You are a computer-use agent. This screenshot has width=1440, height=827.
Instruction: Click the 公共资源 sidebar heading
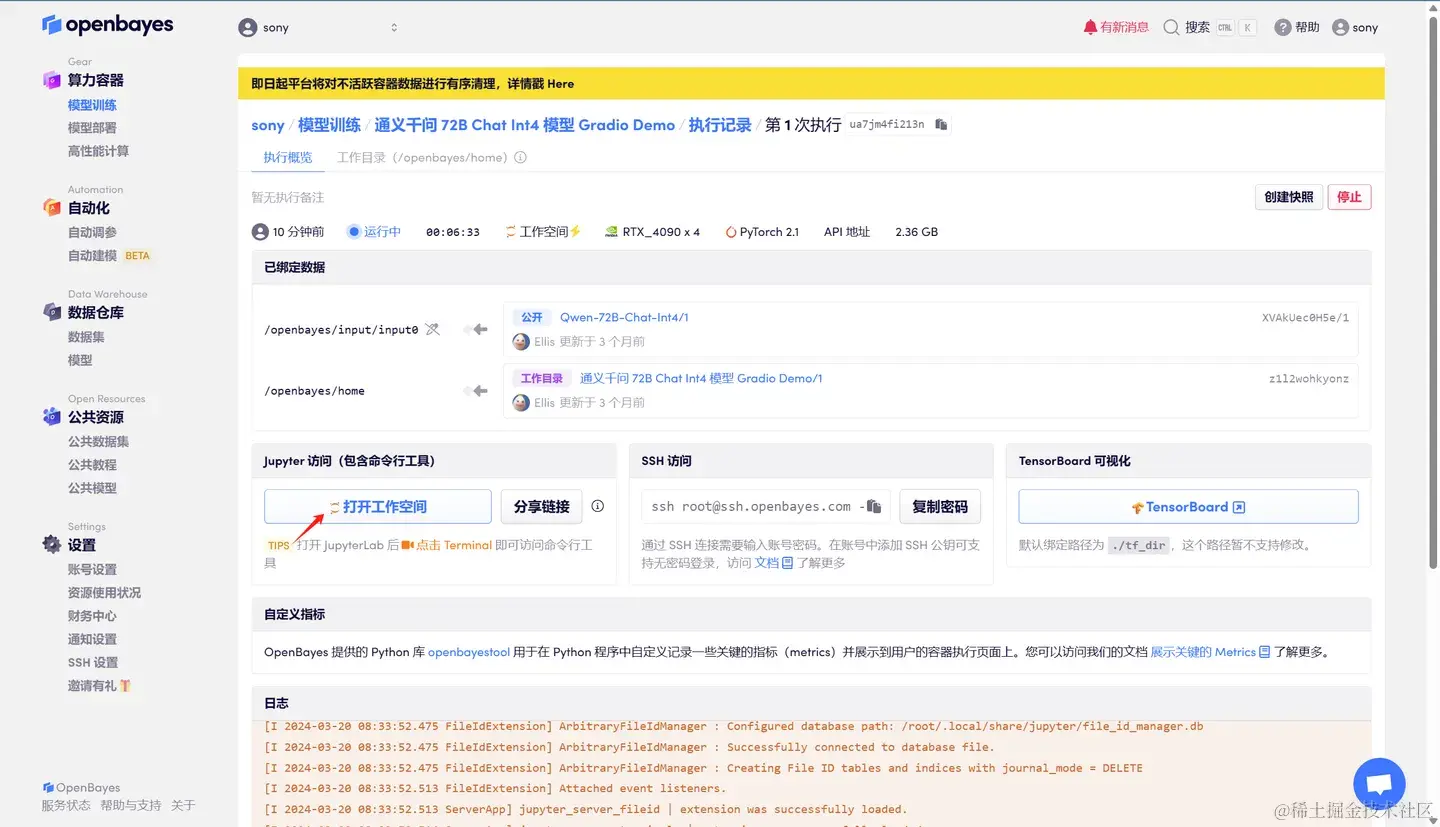(x=96, y=417)
